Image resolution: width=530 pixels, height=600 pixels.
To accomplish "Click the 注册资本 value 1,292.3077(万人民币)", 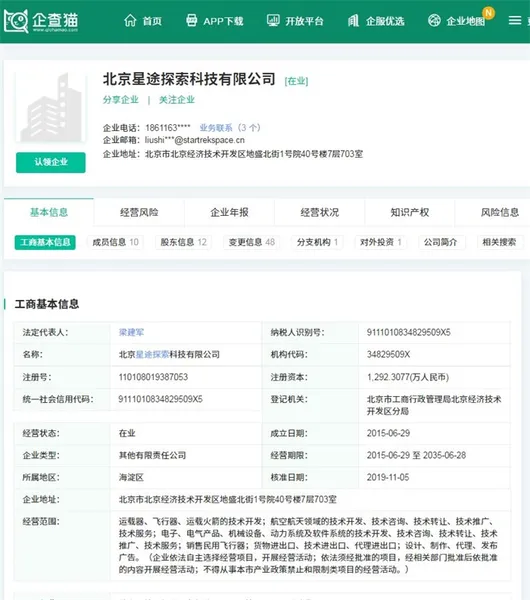I will (x=408, y=377).
